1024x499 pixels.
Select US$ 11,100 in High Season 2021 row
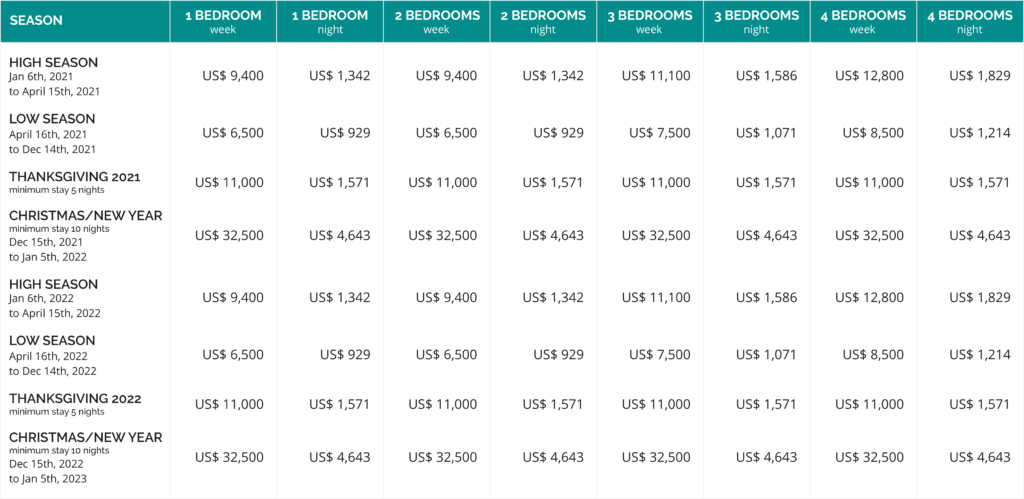[656, 76]
